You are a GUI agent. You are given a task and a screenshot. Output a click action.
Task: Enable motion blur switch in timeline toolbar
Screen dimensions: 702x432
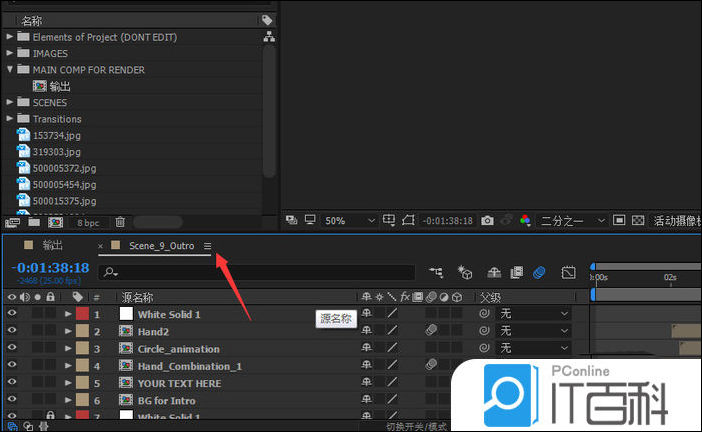coord(539,272)
